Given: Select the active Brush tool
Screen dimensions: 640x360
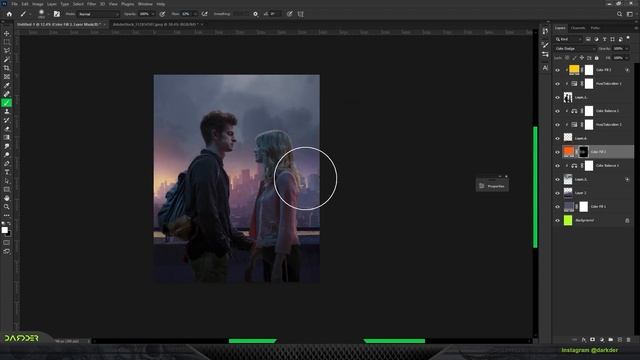Looking at the screenshot, I should [x=7, y=103].
